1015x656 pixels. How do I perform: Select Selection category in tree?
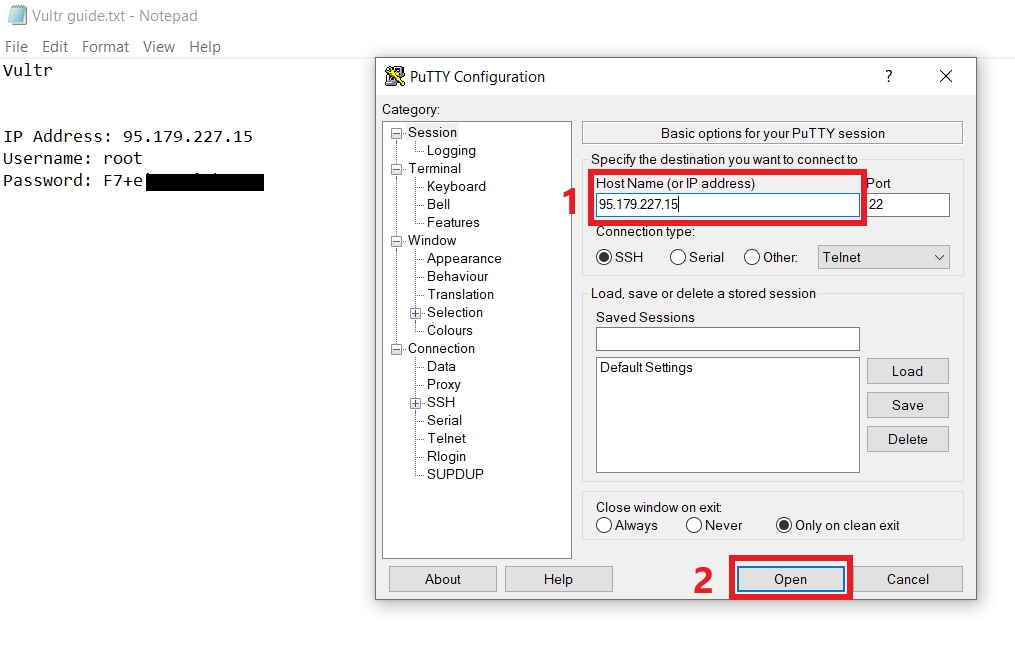click(x=454, y=312)
